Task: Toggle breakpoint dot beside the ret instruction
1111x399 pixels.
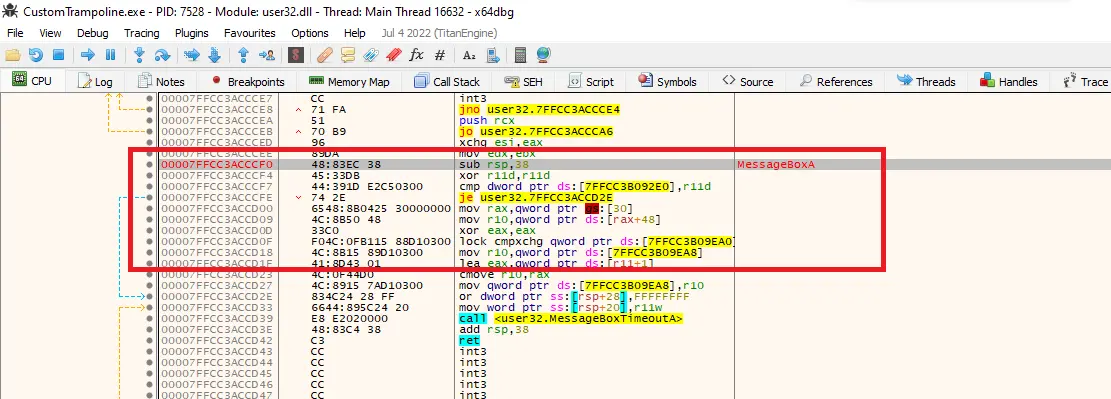Action: [x=149, y=340]
